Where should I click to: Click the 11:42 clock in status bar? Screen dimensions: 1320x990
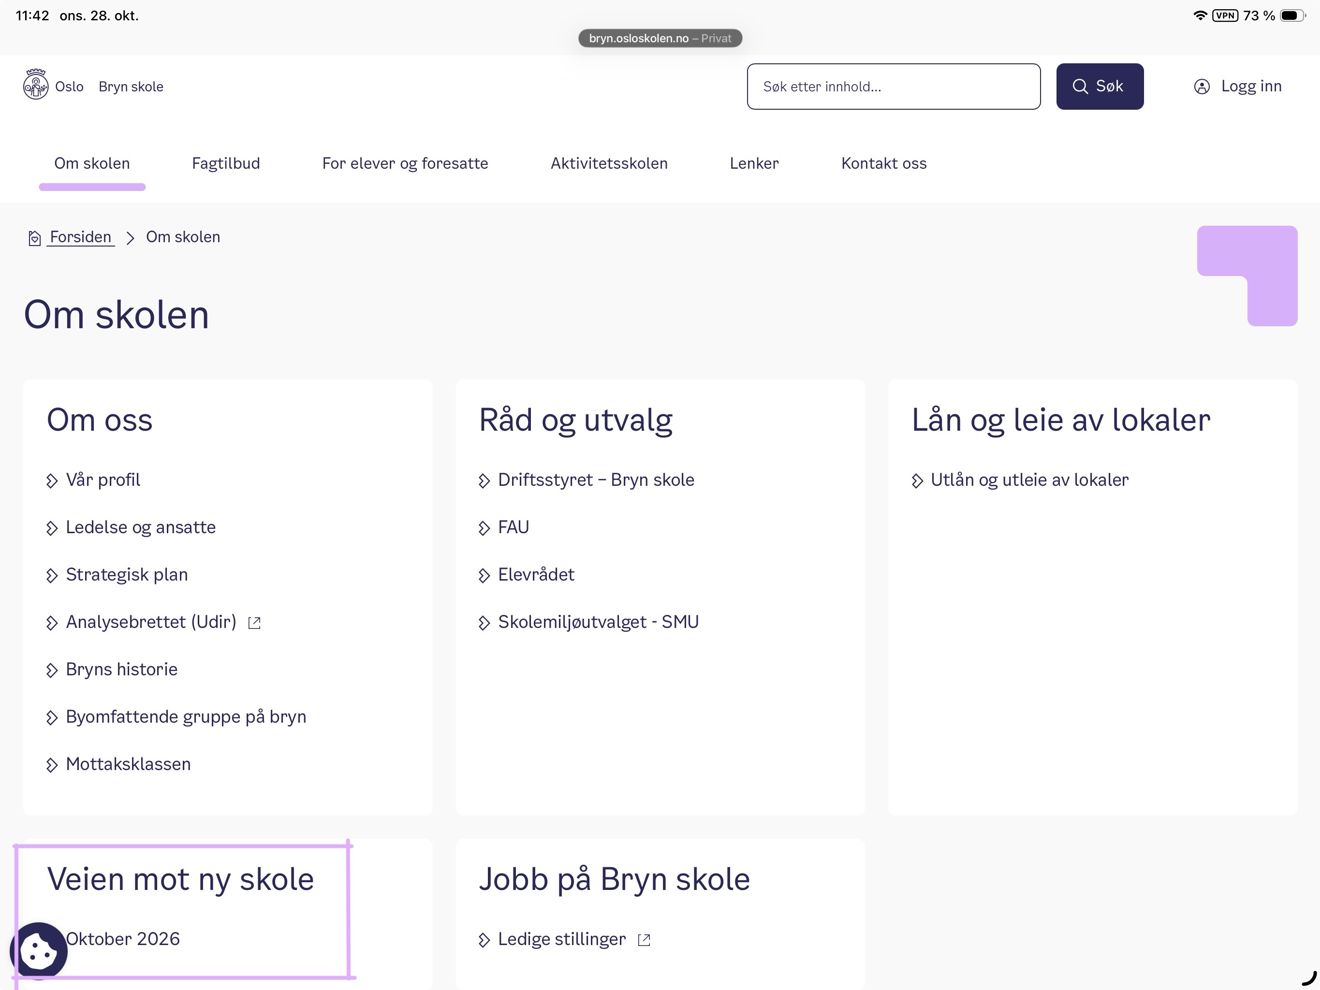tap(32, 15)
